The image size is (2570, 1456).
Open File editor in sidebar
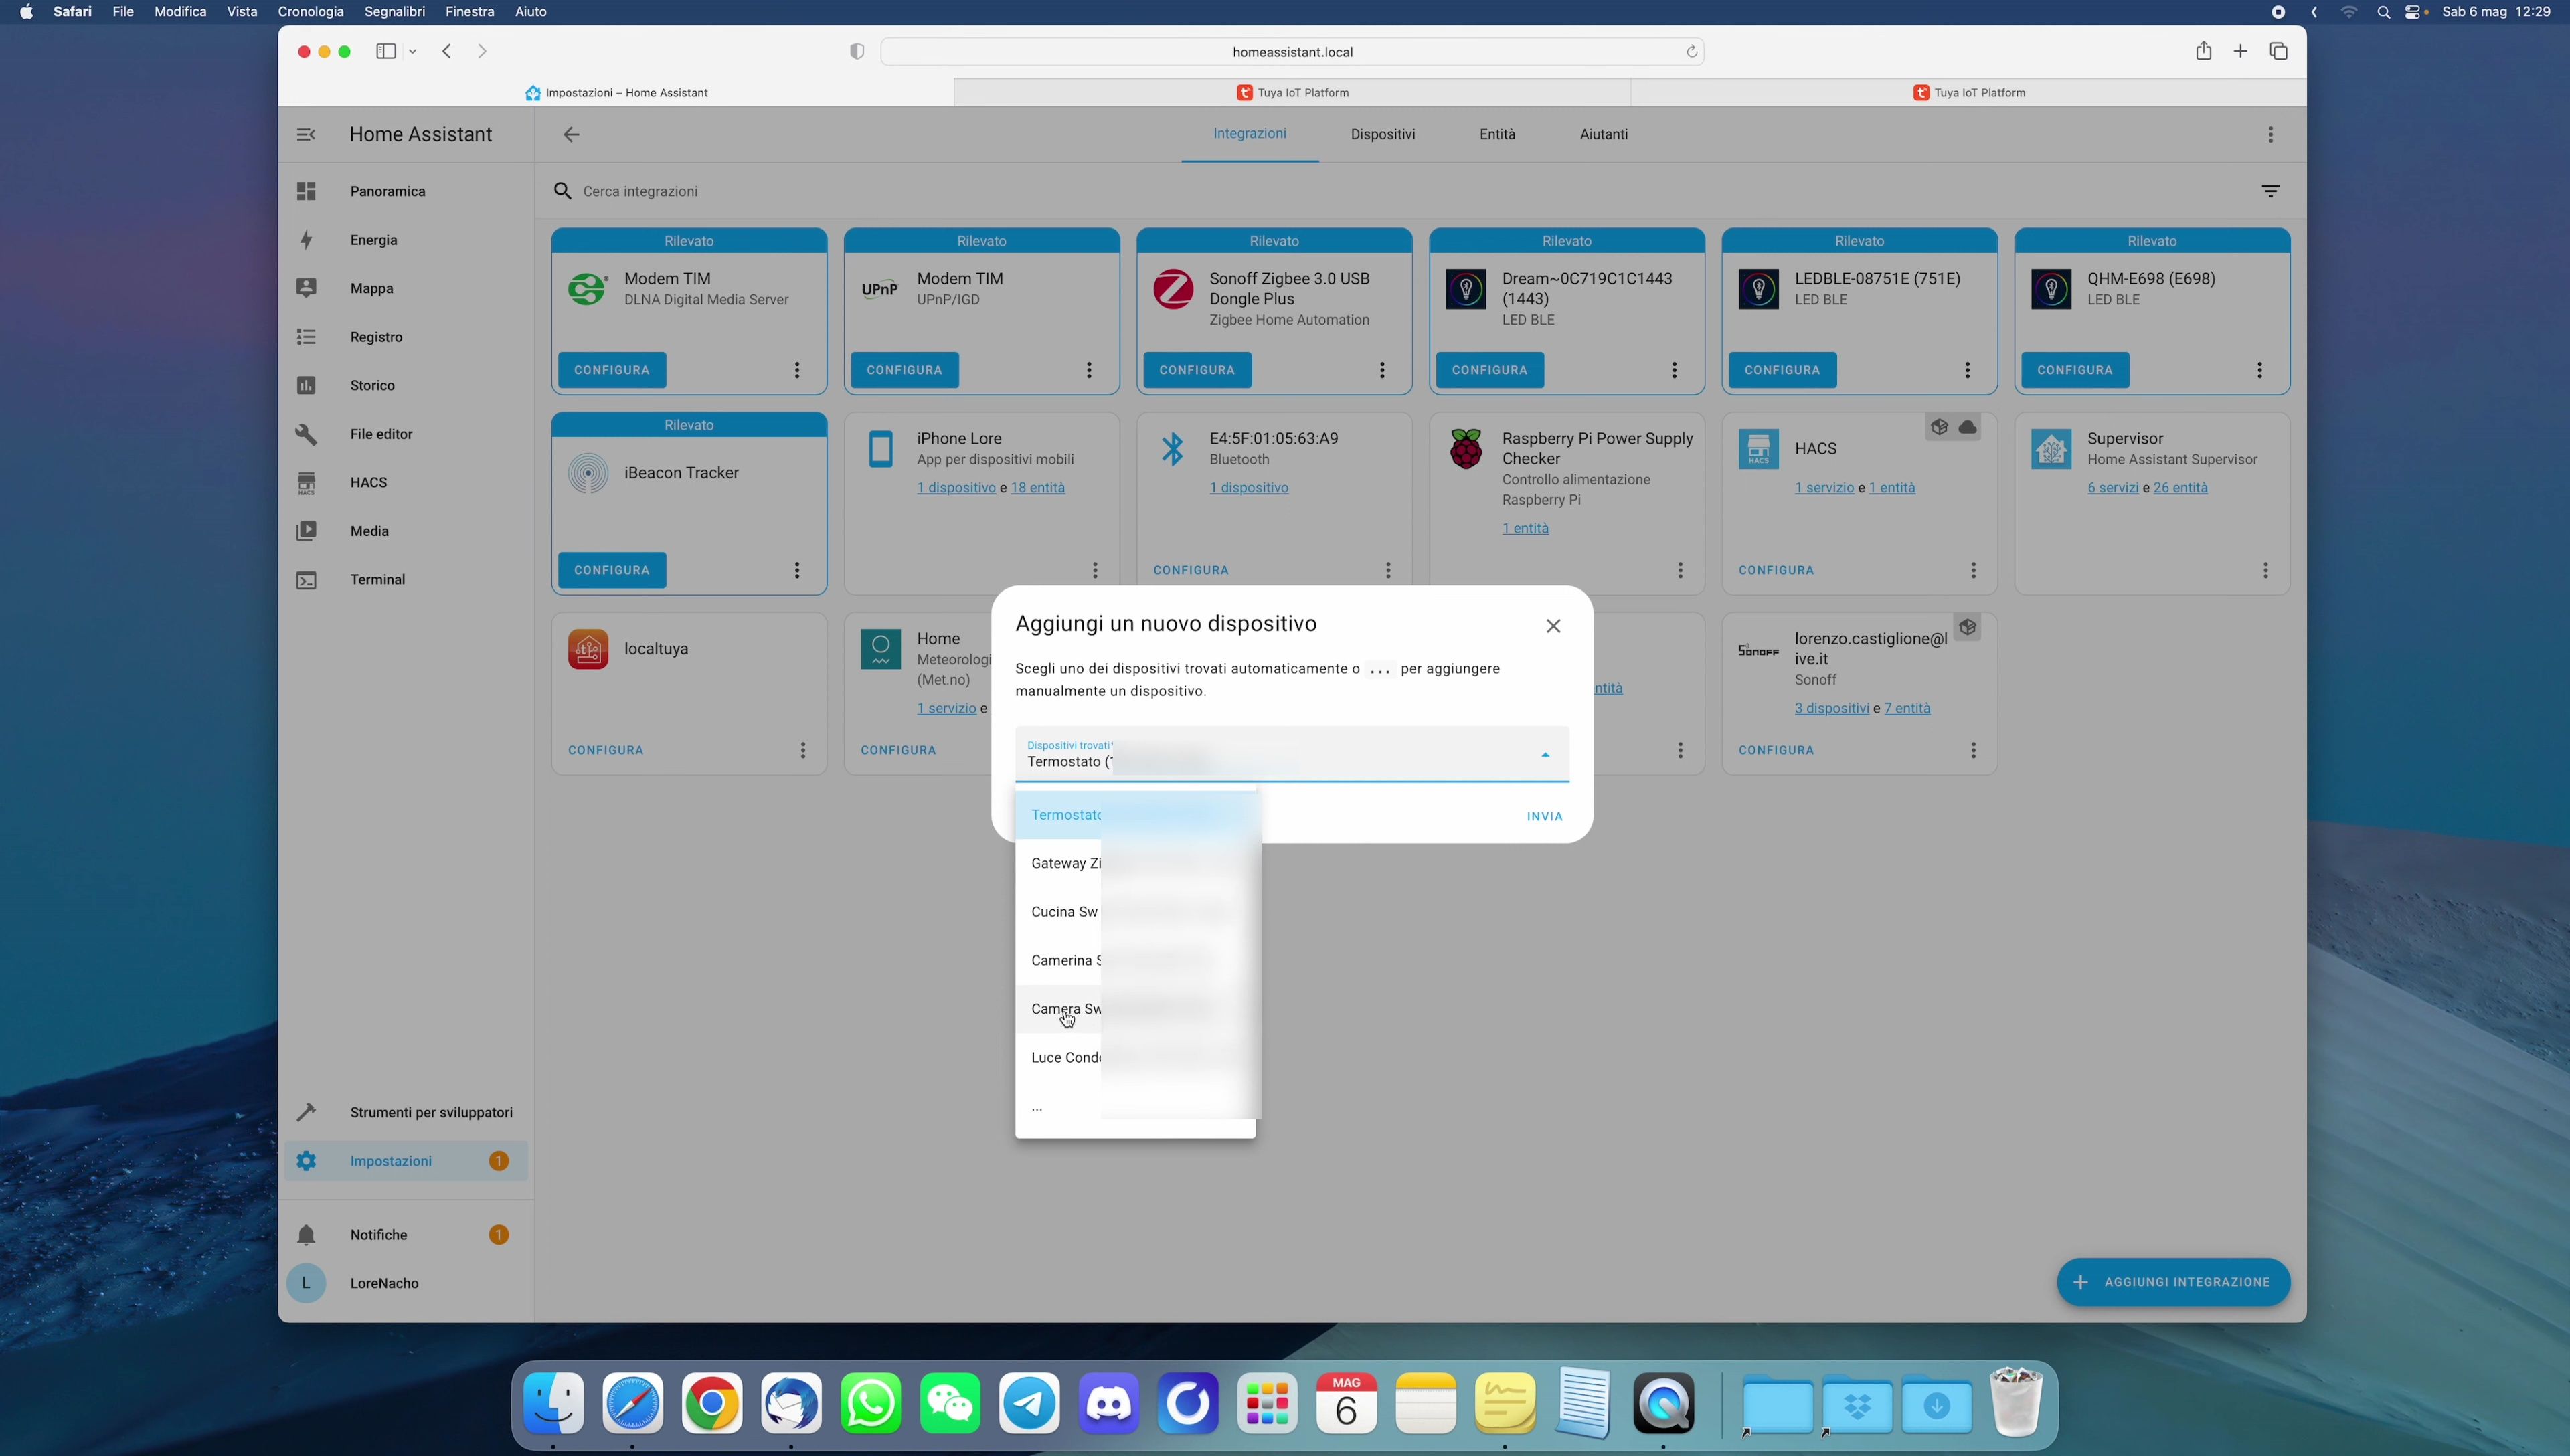pyautogui.click(x=406, y=434)
